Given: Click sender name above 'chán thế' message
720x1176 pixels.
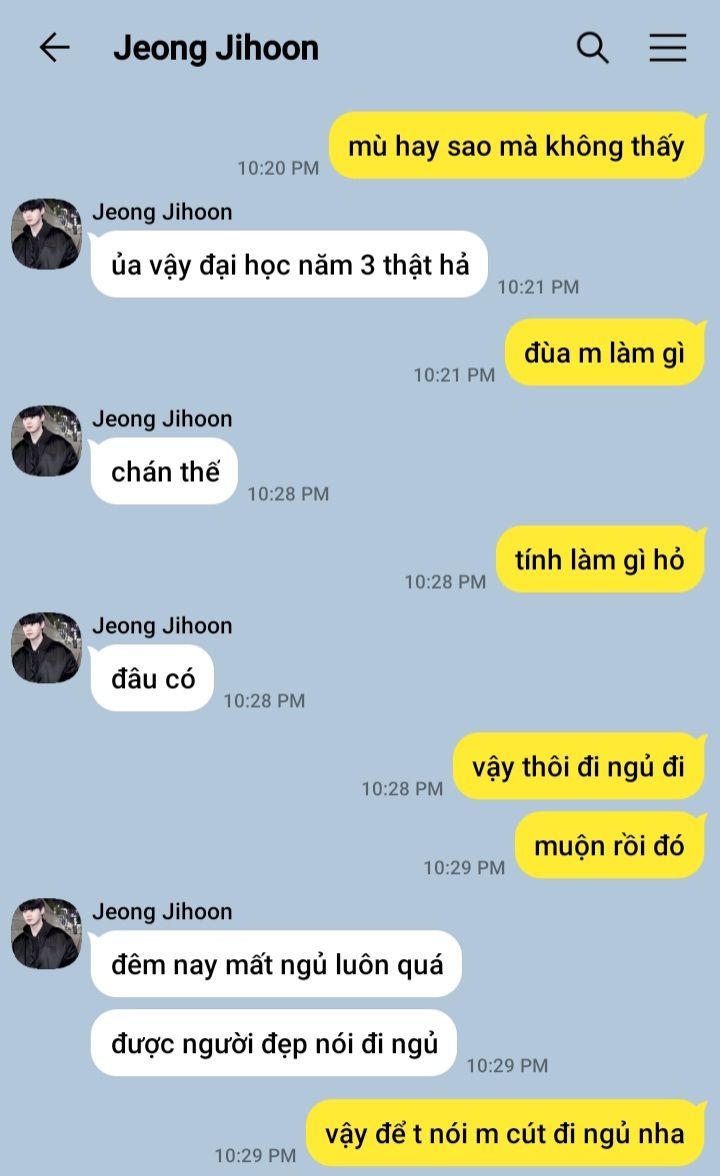Looking at the screenshot, I should pyautogui.click(x=162, y=418).
